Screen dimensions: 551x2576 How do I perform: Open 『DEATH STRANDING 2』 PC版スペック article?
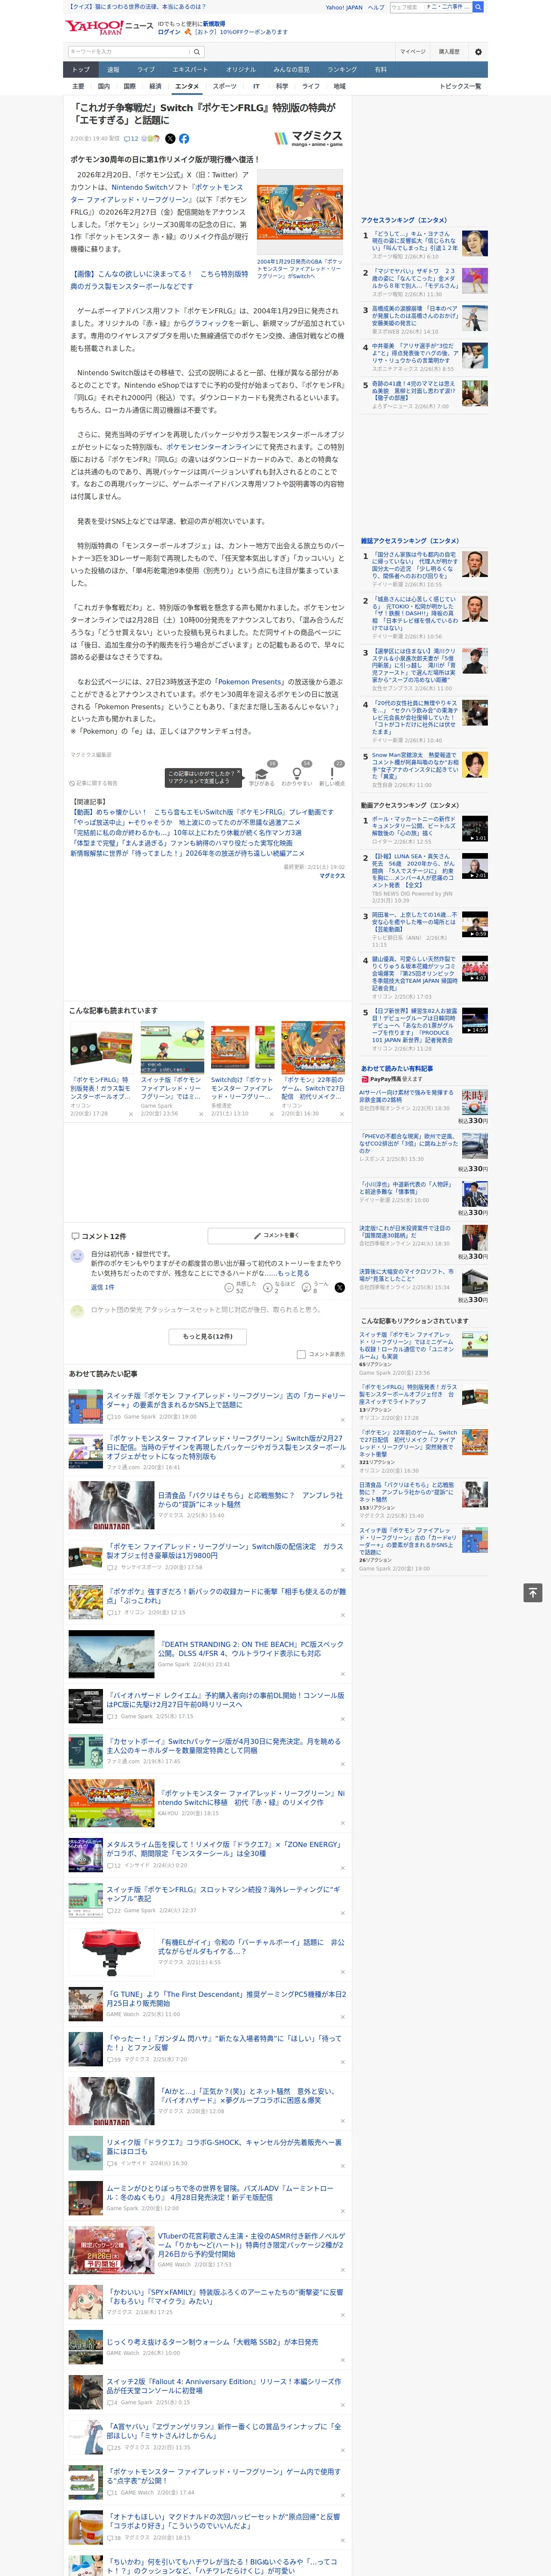pos(250,1649)
